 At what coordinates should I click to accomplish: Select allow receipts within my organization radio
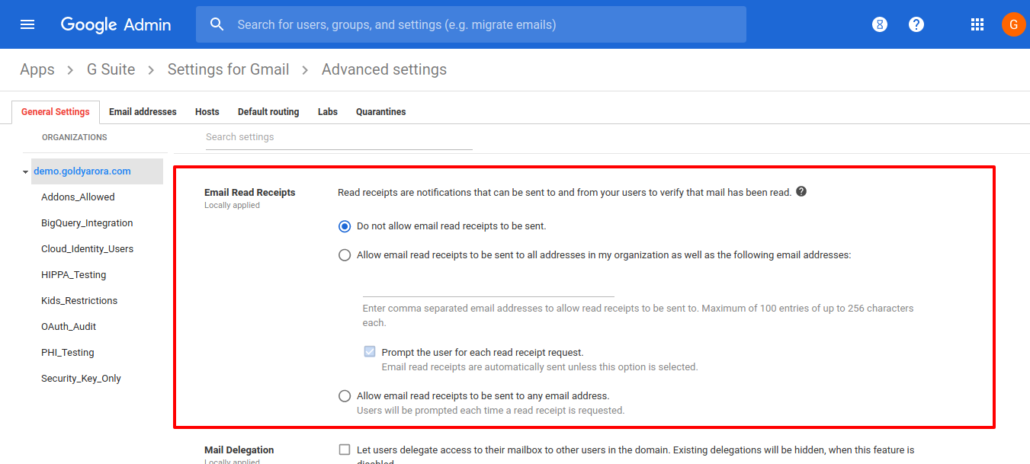(x=344, y=255)
